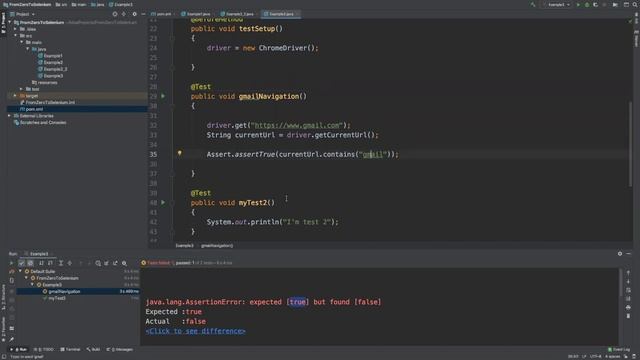Viewport: 640px width, 360px height.
Task: Click the Search Everywhere magnifier icon
Action: point(635,4)
